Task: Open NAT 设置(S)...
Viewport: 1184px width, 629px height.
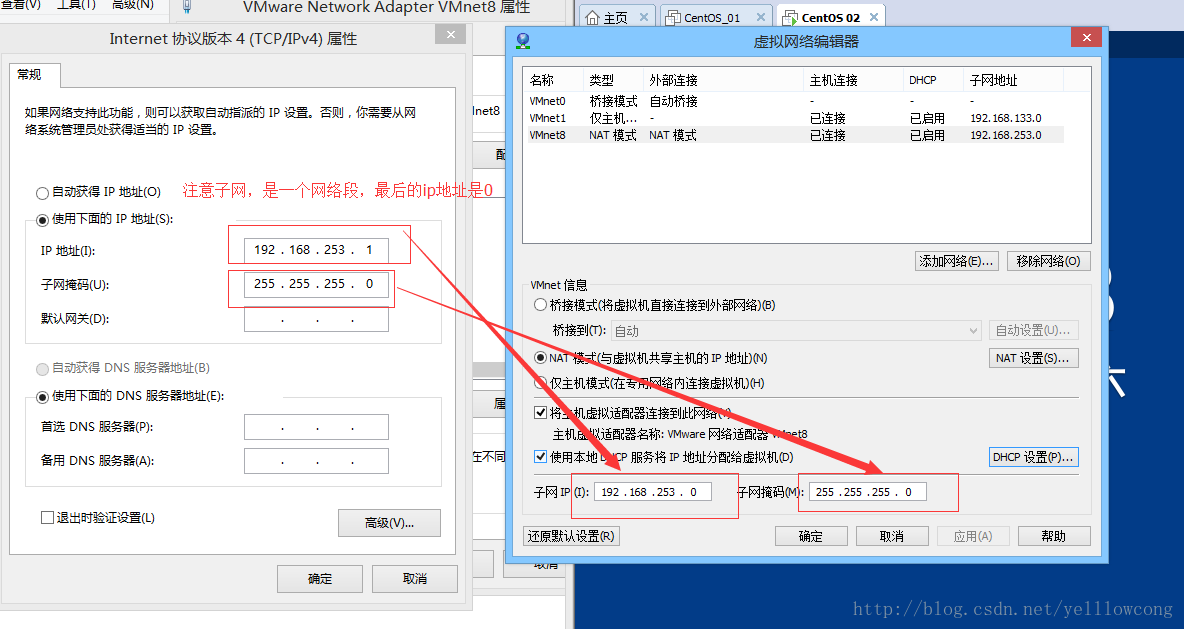Action: (x=1033, y=358)
